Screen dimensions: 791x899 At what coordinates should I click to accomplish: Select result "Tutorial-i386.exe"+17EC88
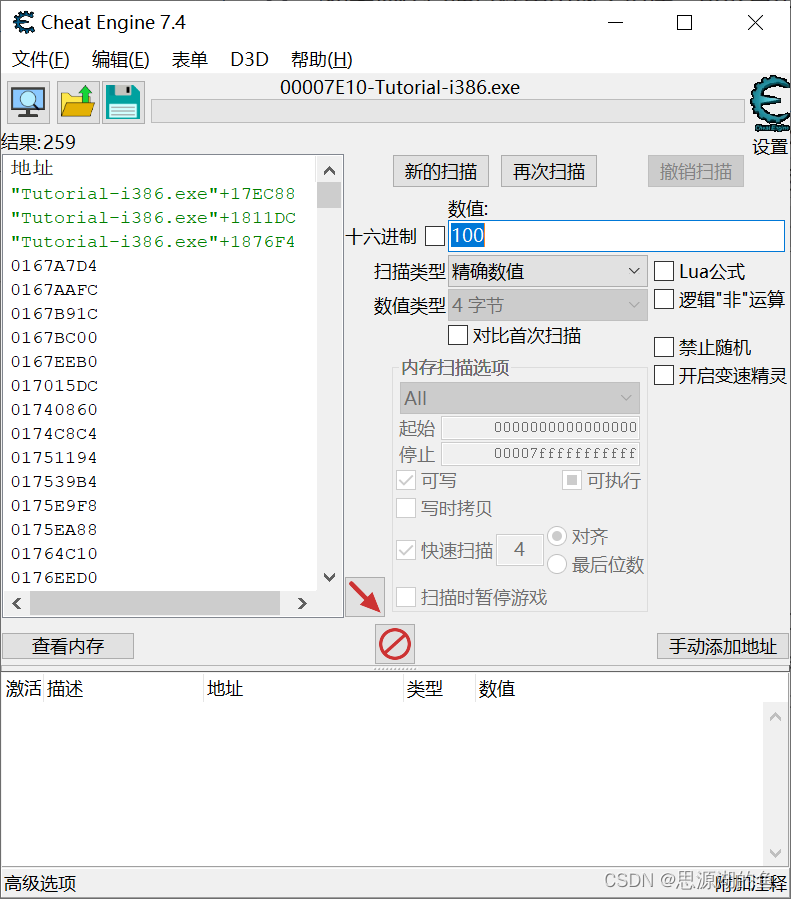[x=153, y=194]
